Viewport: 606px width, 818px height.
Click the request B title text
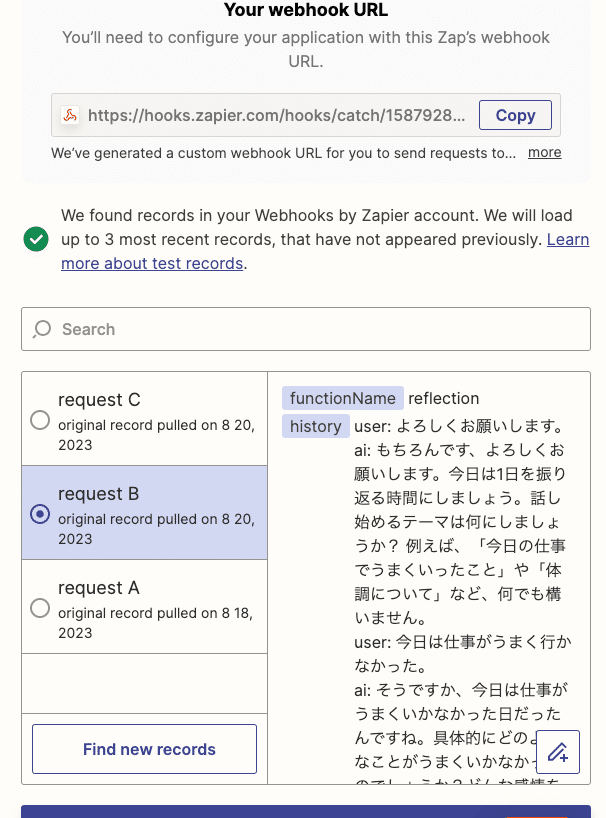(99, 494)
